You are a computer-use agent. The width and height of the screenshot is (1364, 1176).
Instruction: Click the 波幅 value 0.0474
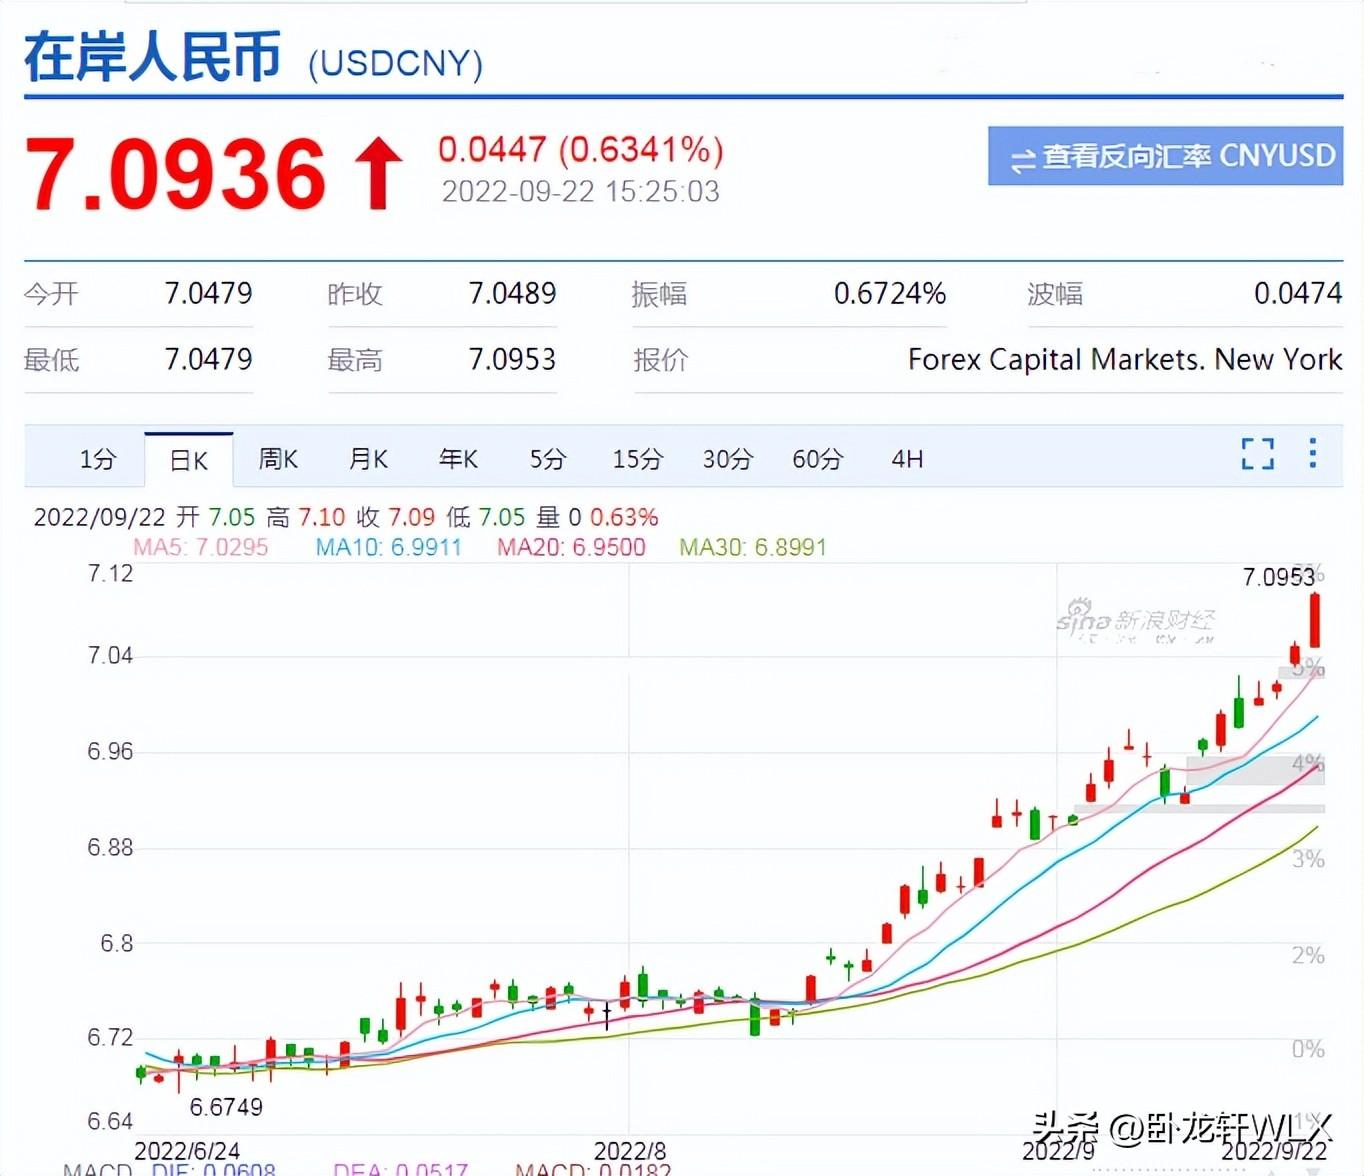click(1298, 293)
